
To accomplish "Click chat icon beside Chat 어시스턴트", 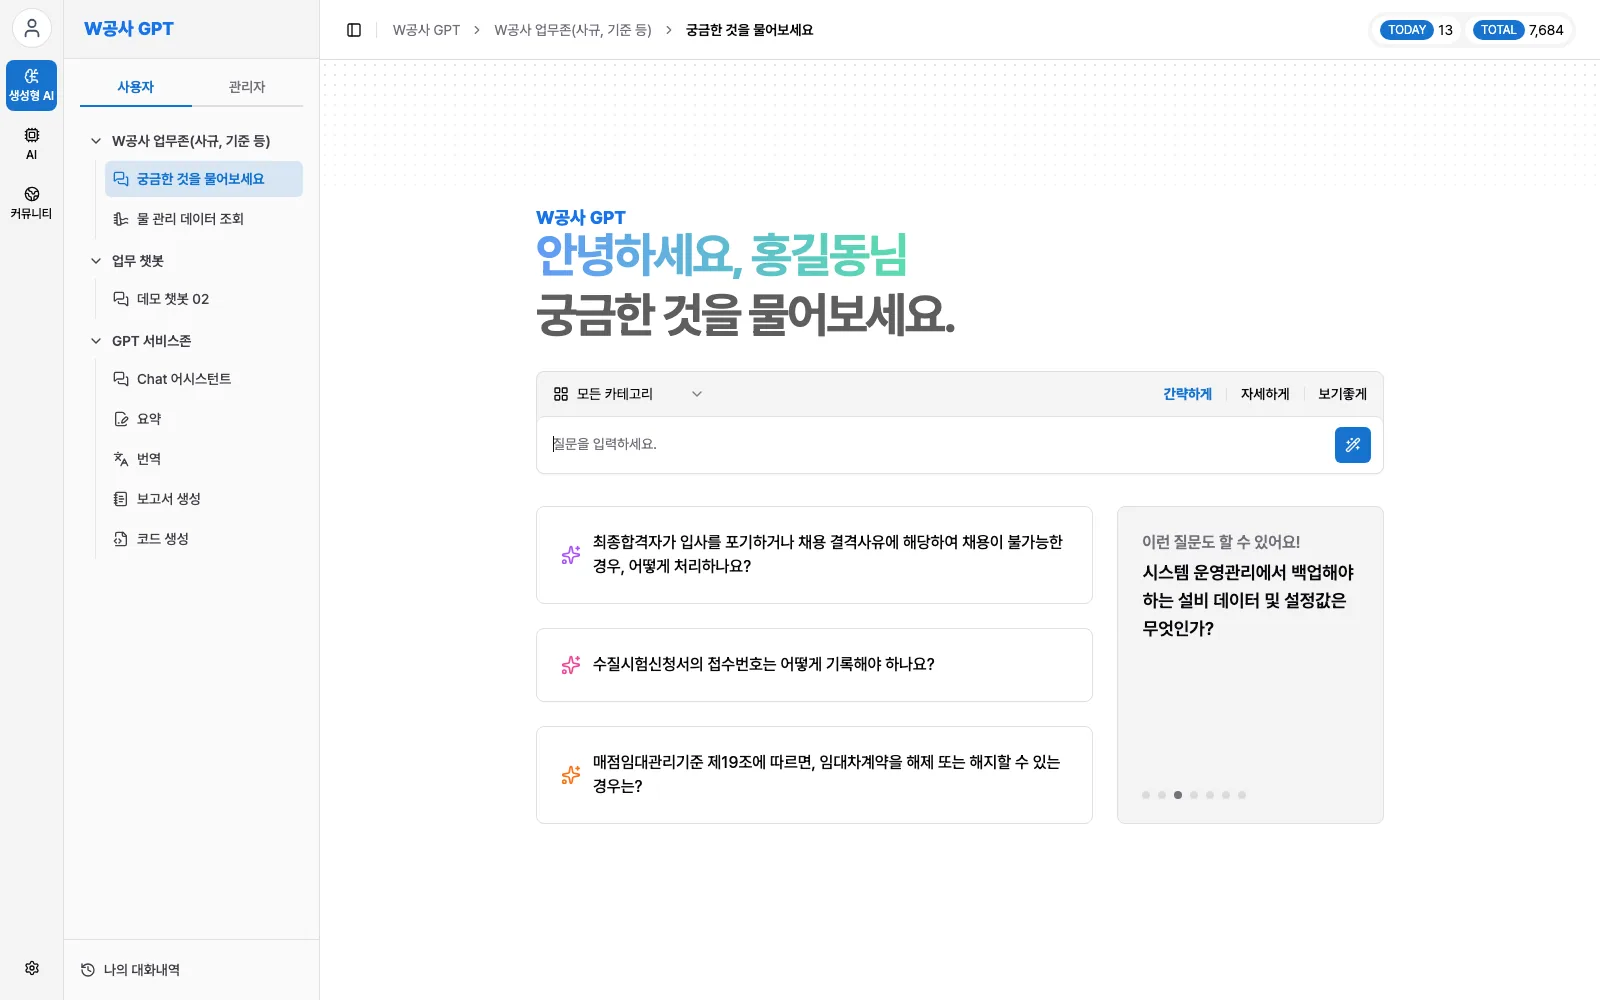I will point(121,379).
